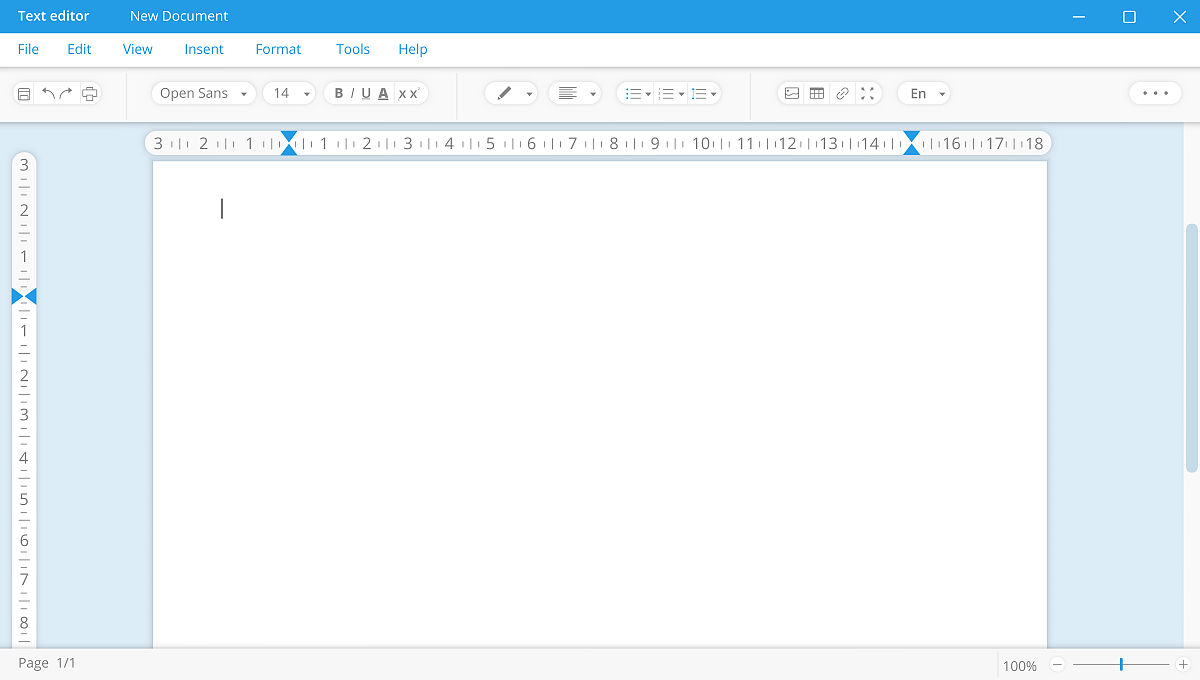Open the En language dropdown
Screen dimensions: 1200x680
(923, 94)
